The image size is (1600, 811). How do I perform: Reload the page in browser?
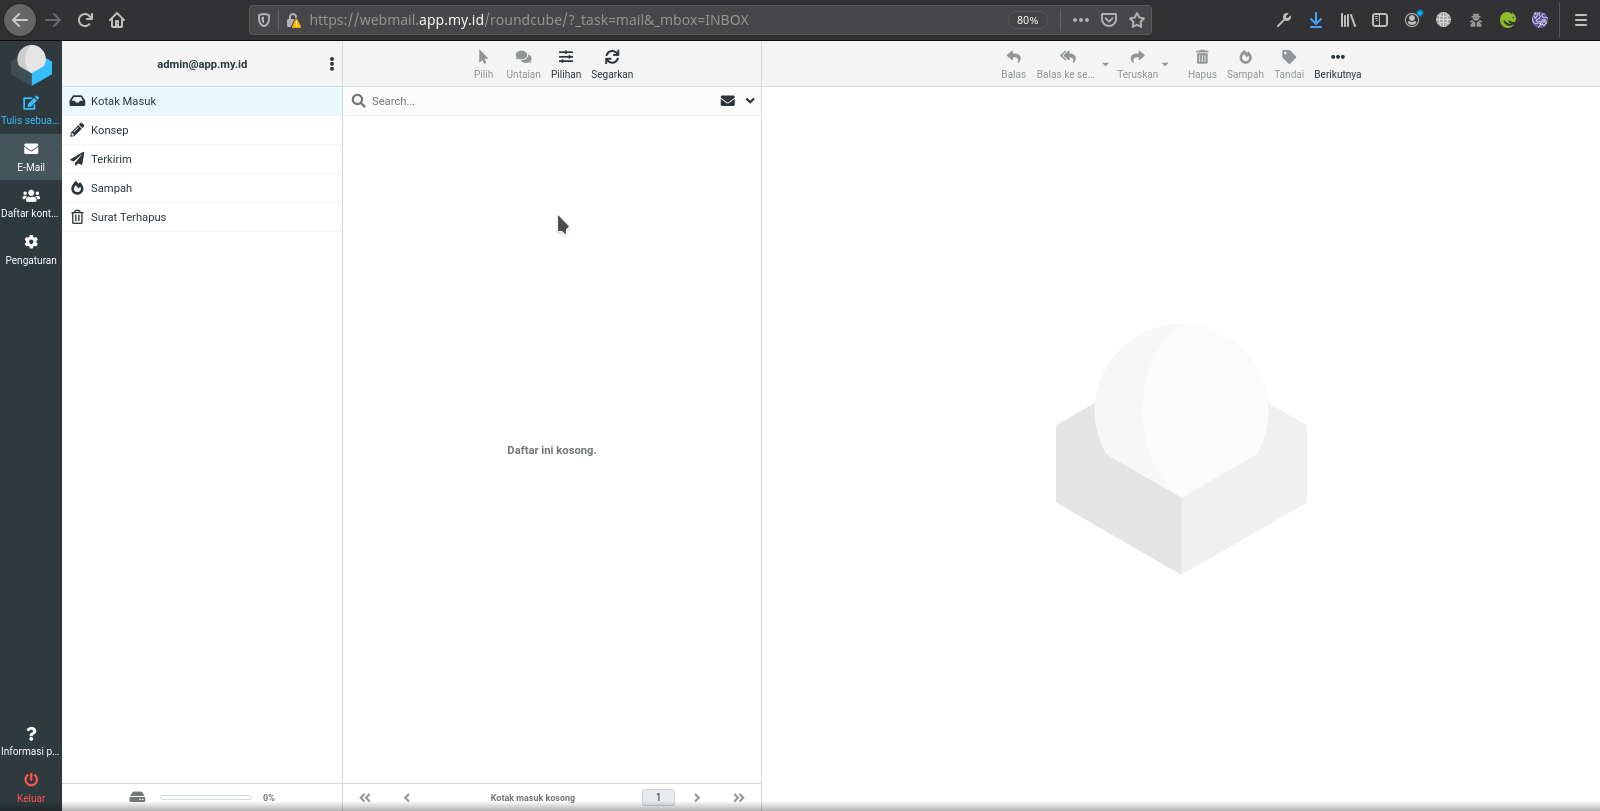[x=85, y=20]
